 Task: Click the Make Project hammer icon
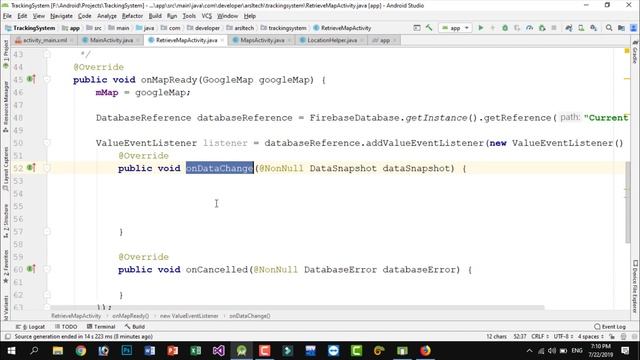click(x=429, y=28)
